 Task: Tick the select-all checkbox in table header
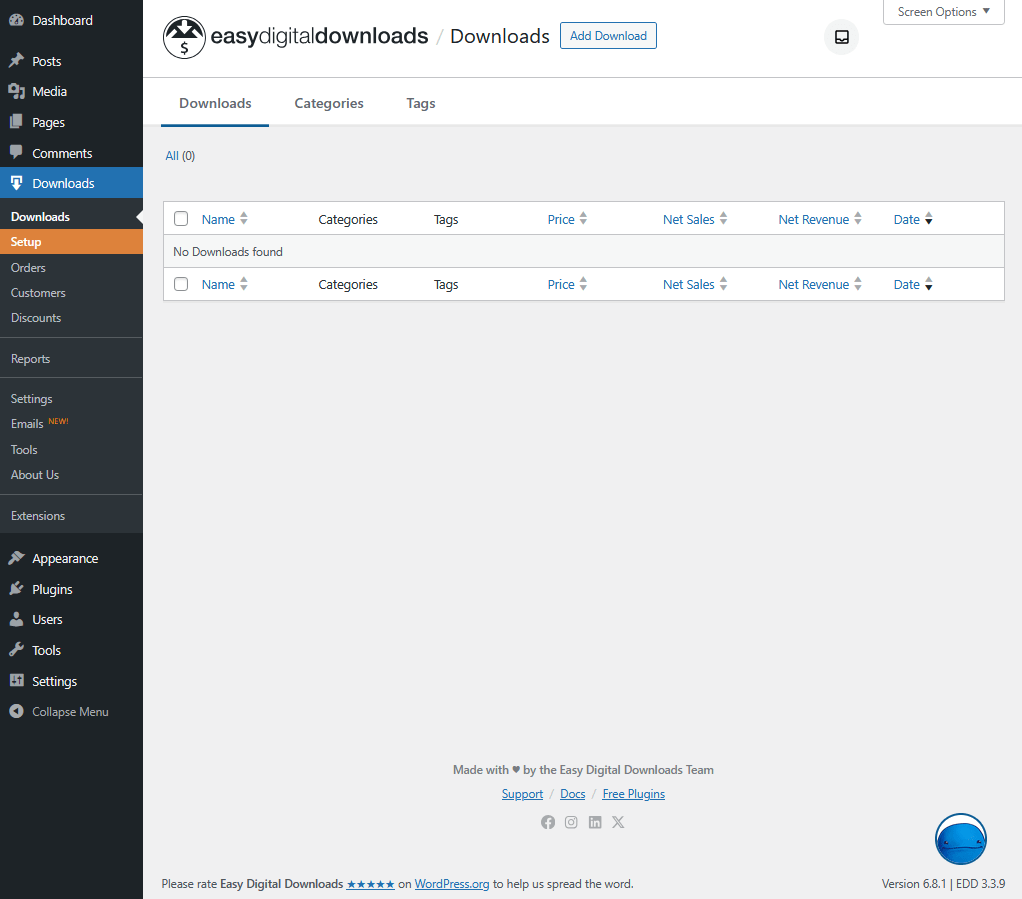coord(181,218)
